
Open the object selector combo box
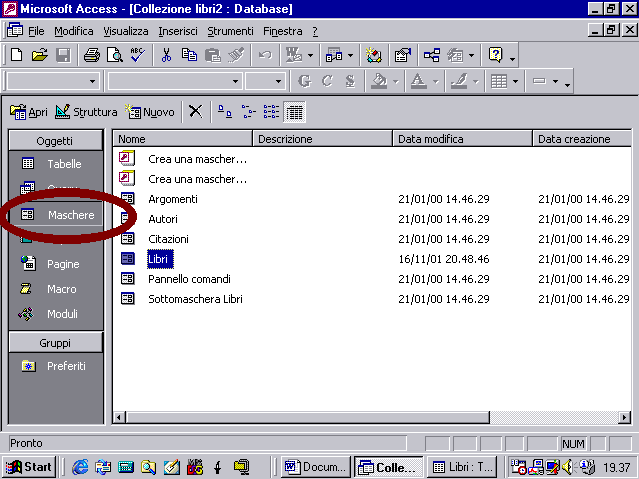click(53, 82)
